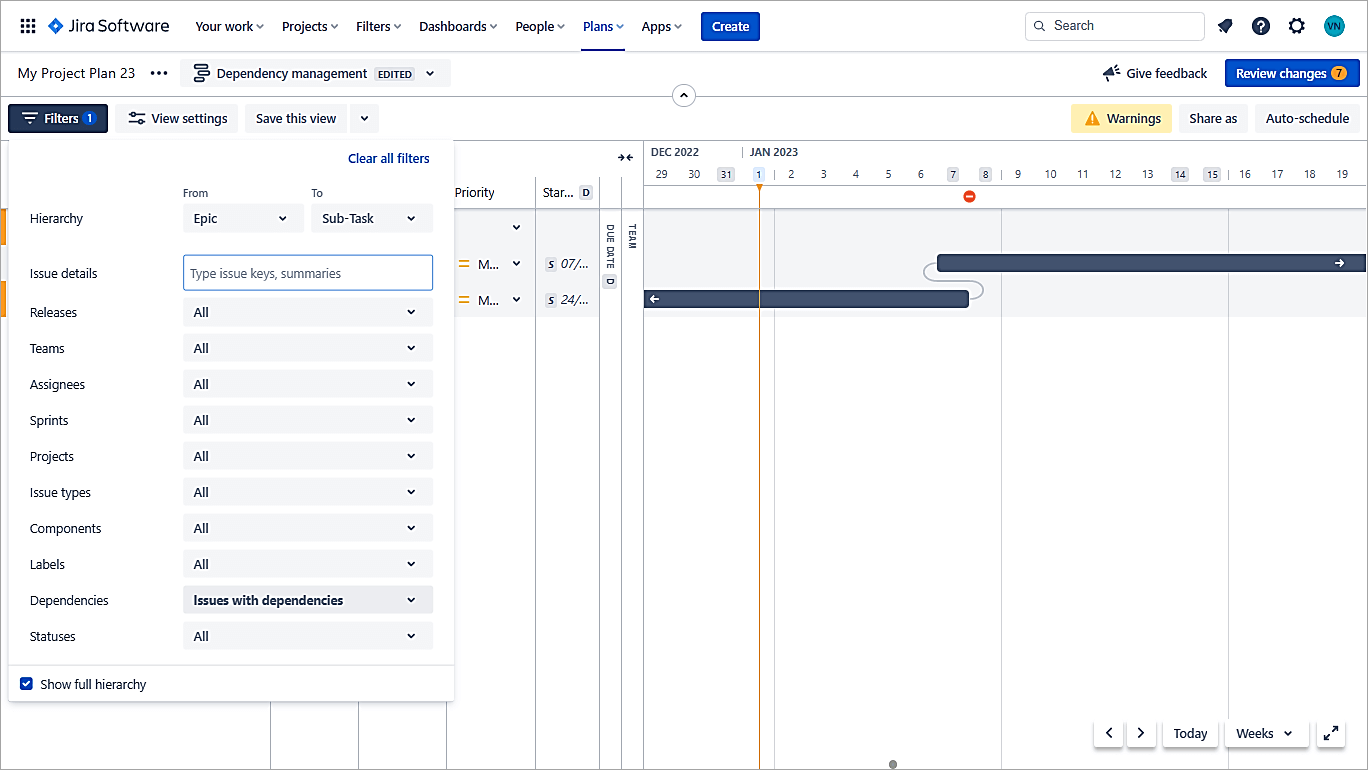Click the Issue details text field
Image resolution: width=1368 pixels, height=770 pixels.
click(307, 273)
